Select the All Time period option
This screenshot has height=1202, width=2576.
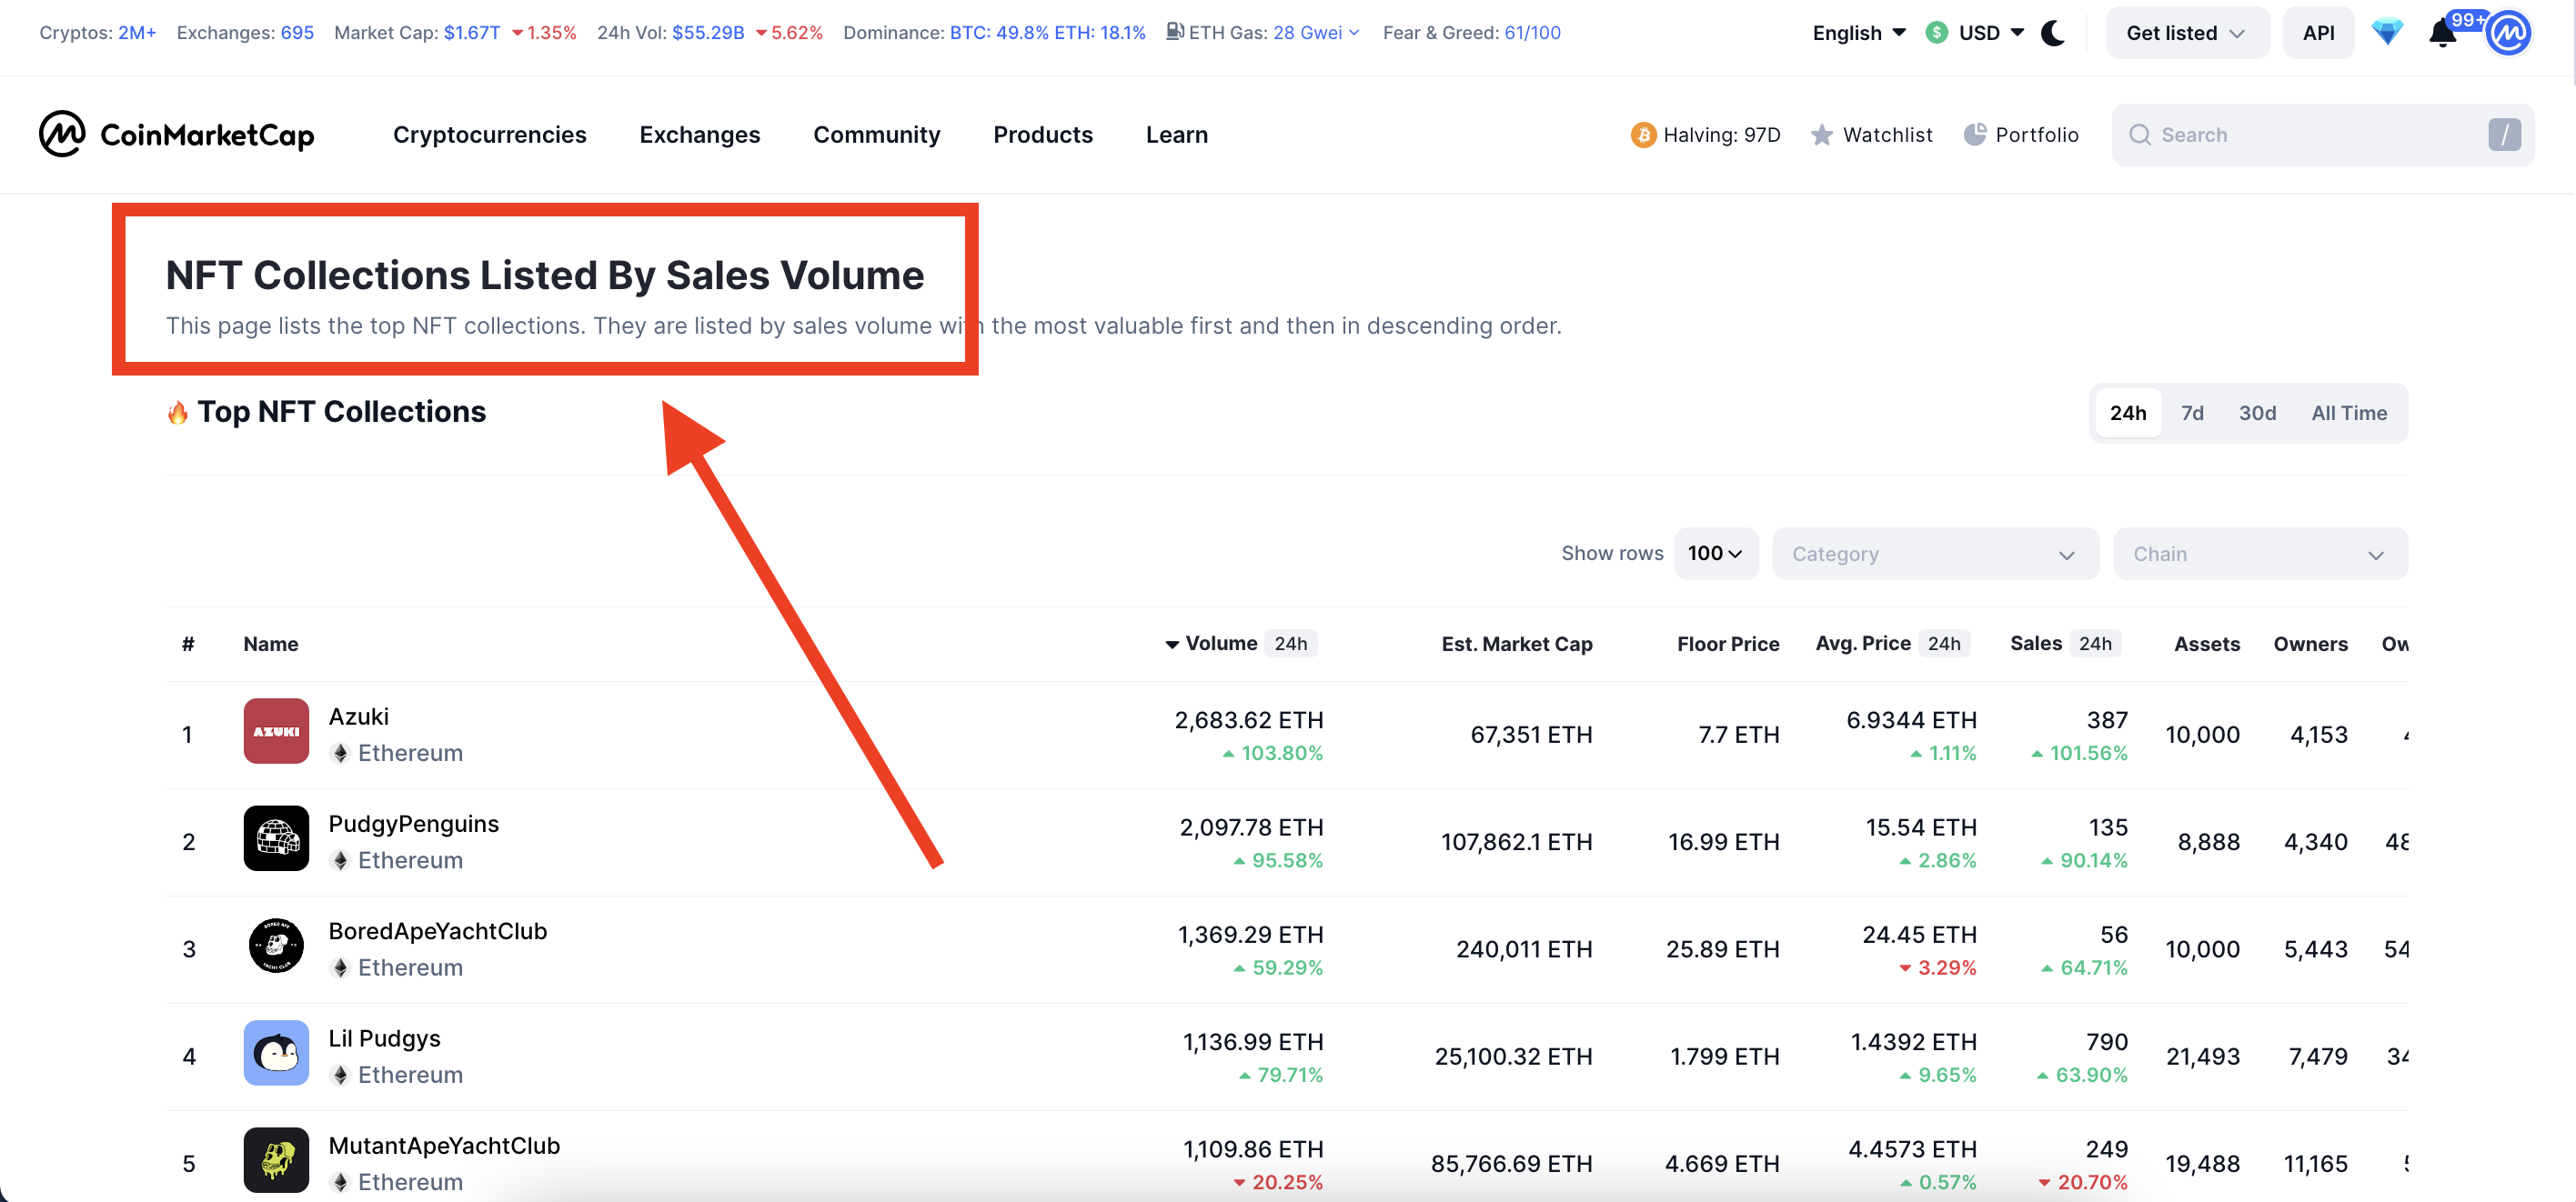tap(2350, 412)
